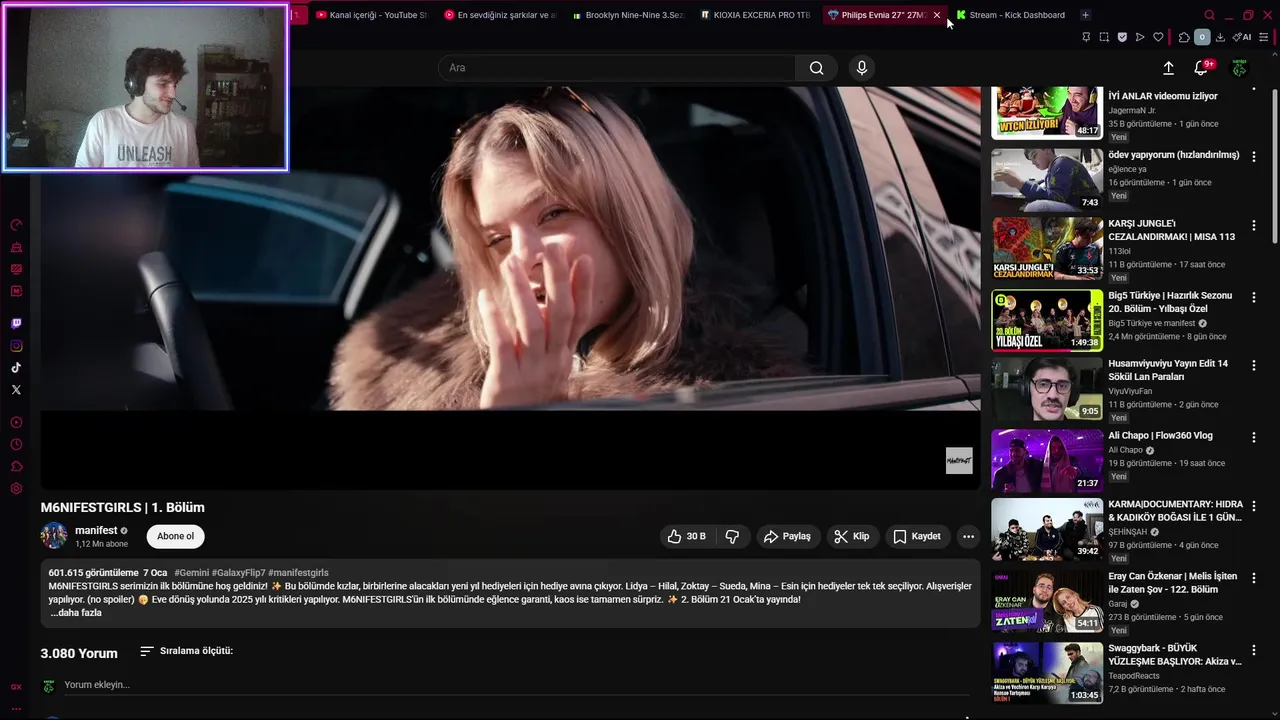Open the GX Corner icon at sidebar bottom
Viewport: 1280px width, 720px height.
click(x=16, y=687)
